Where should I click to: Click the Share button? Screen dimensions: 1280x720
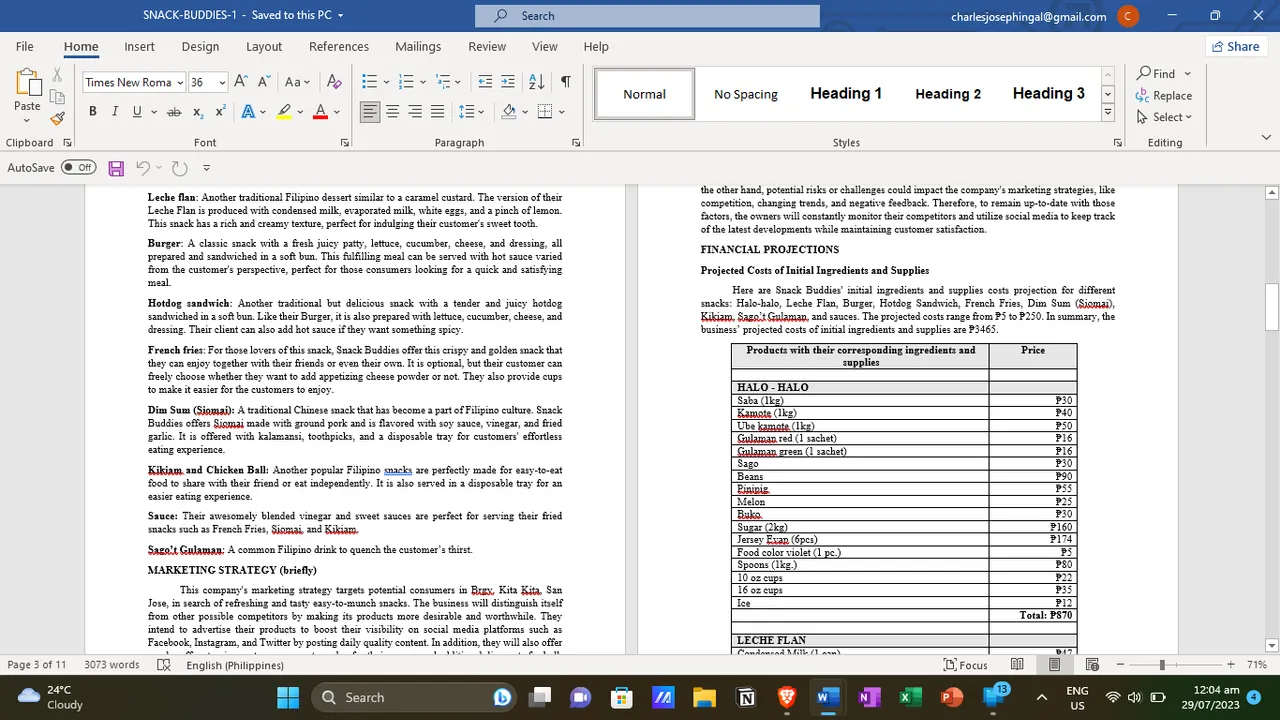click(x=1235, y=46)
